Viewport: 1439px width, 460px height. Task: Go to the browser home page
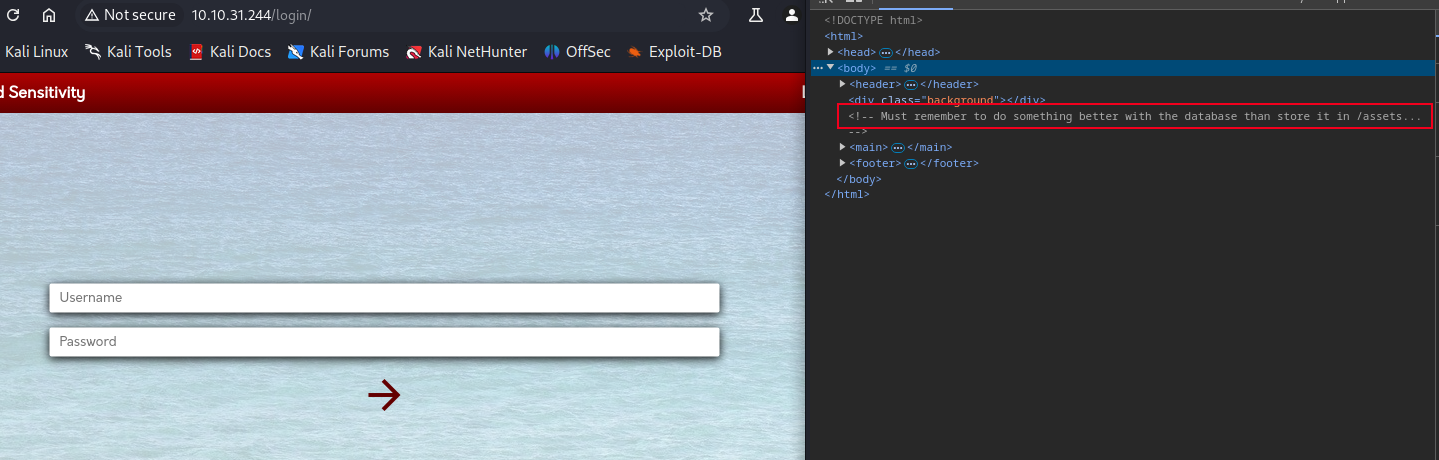tap(49, 15)
